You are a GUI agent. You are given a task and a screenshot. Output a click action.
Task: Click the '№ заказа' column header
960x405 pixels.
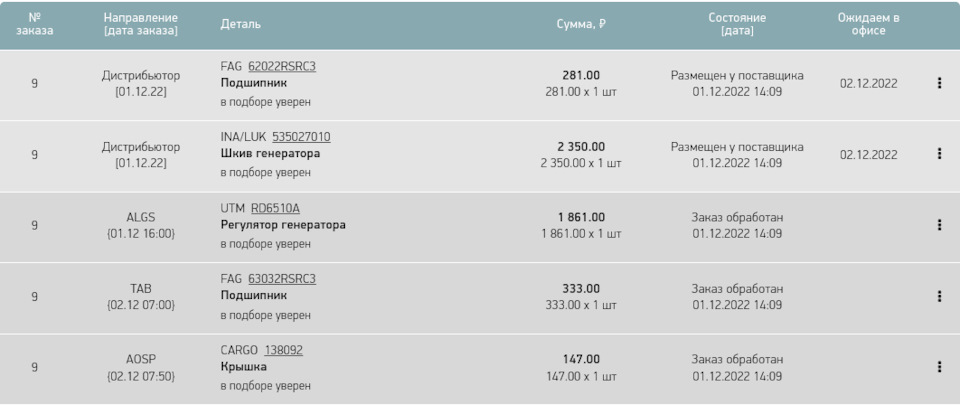[x=35, y=24]
